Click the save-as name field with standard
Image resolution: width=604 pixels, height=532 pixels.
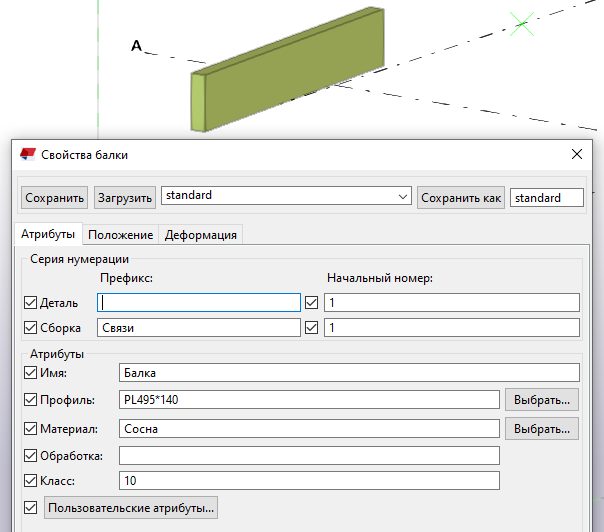[x=547, y=198]
